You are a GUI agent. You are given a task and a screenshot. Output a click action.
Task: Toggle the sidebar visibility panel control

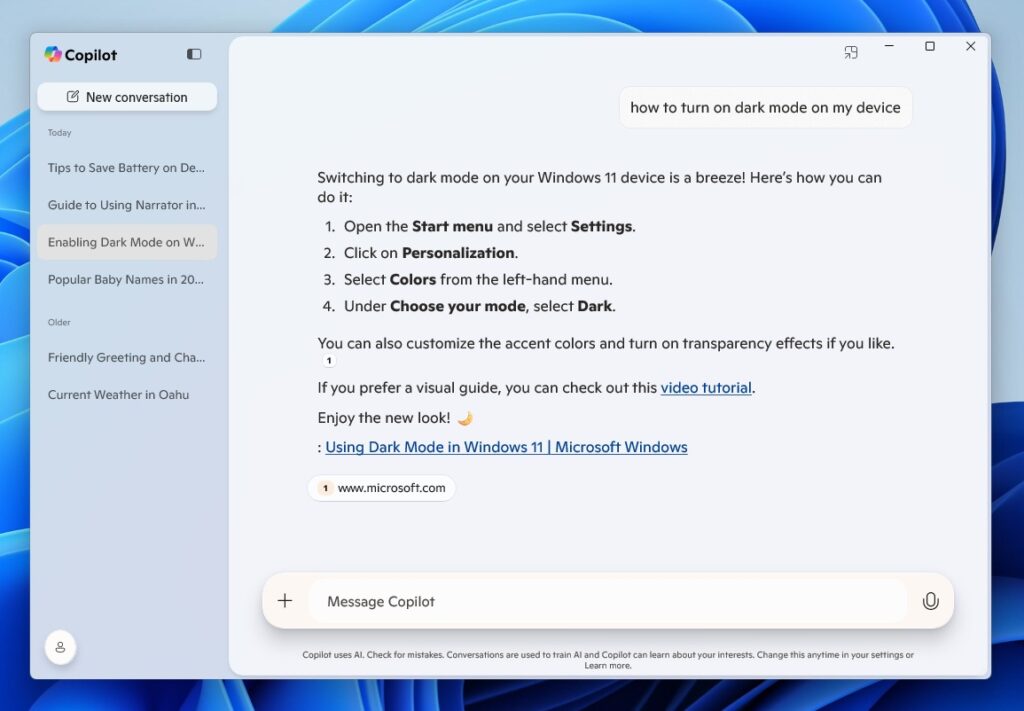click(x=193, y=54)
